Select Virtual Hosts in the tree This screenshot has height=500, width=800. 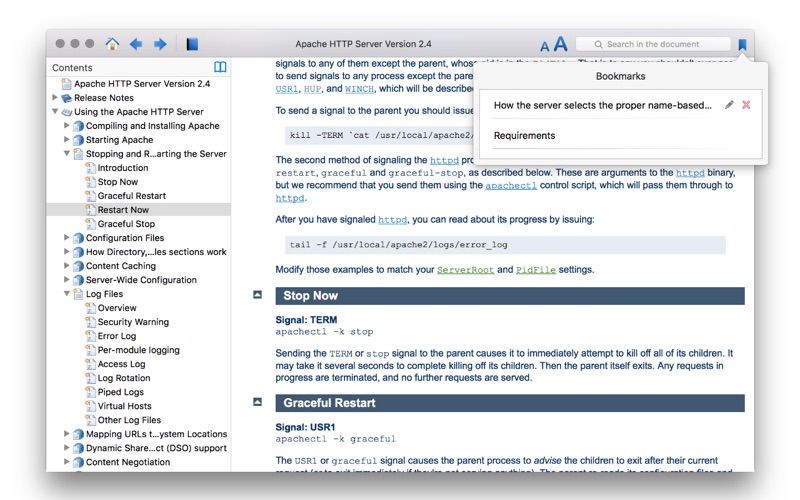(124, 406)
